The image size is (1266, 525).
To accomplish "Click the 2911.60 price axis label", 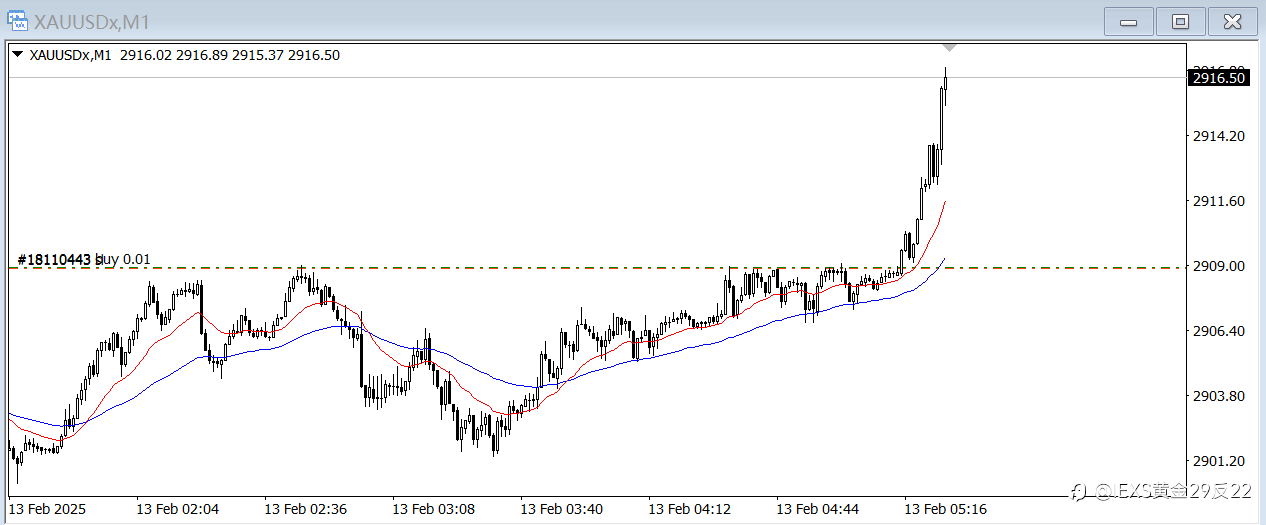I will point(1217,201).
